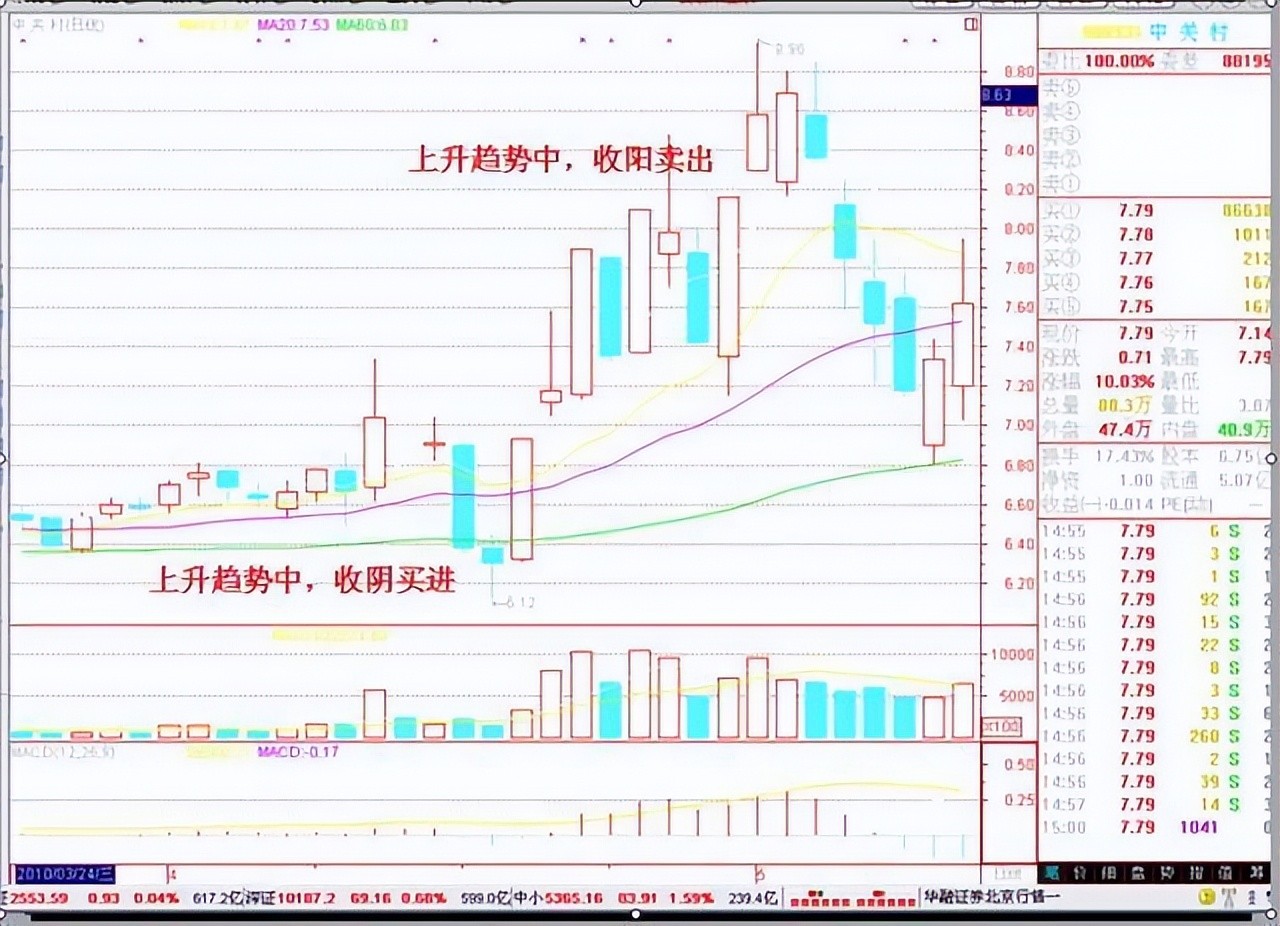Click the x100 volume unit box
The width and height of the screenshot is (1280, 926).
(998, 725)
